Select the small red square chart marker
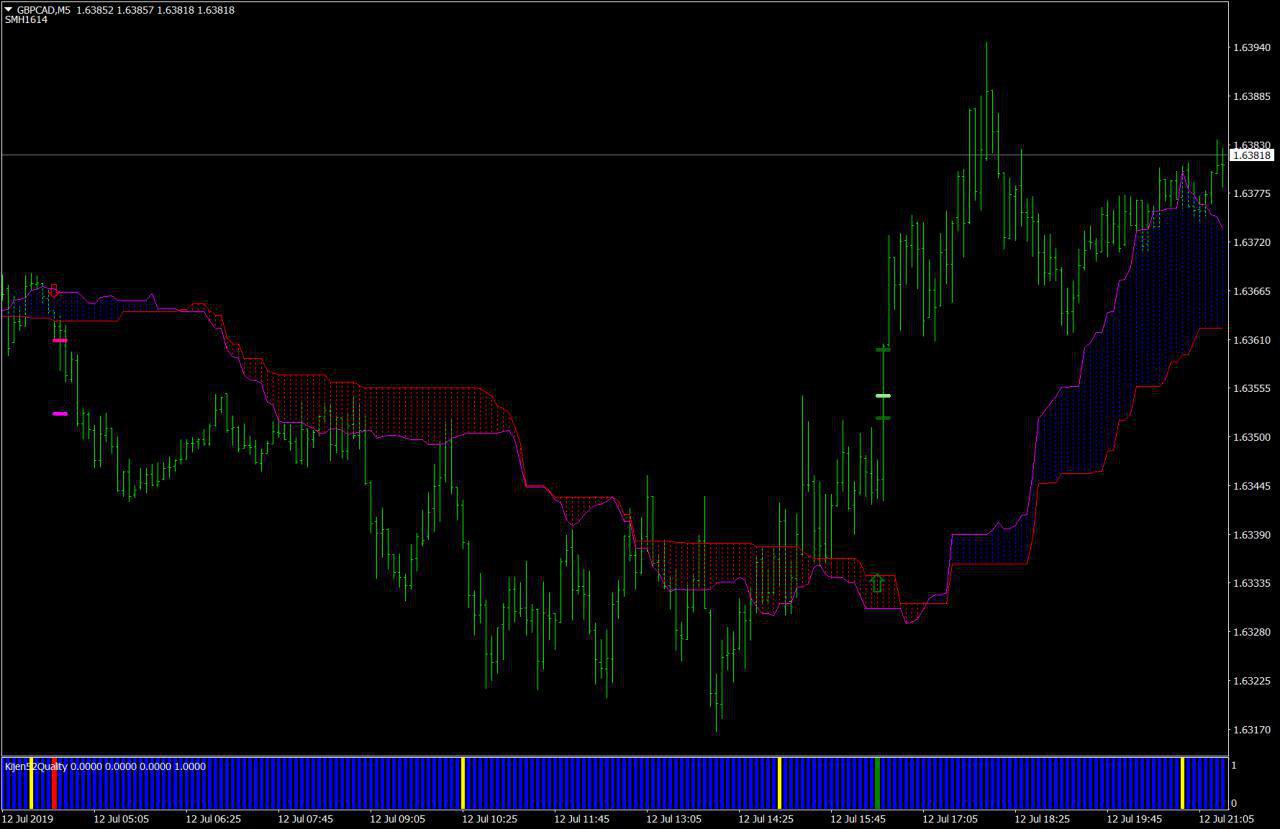 point(53,290)
